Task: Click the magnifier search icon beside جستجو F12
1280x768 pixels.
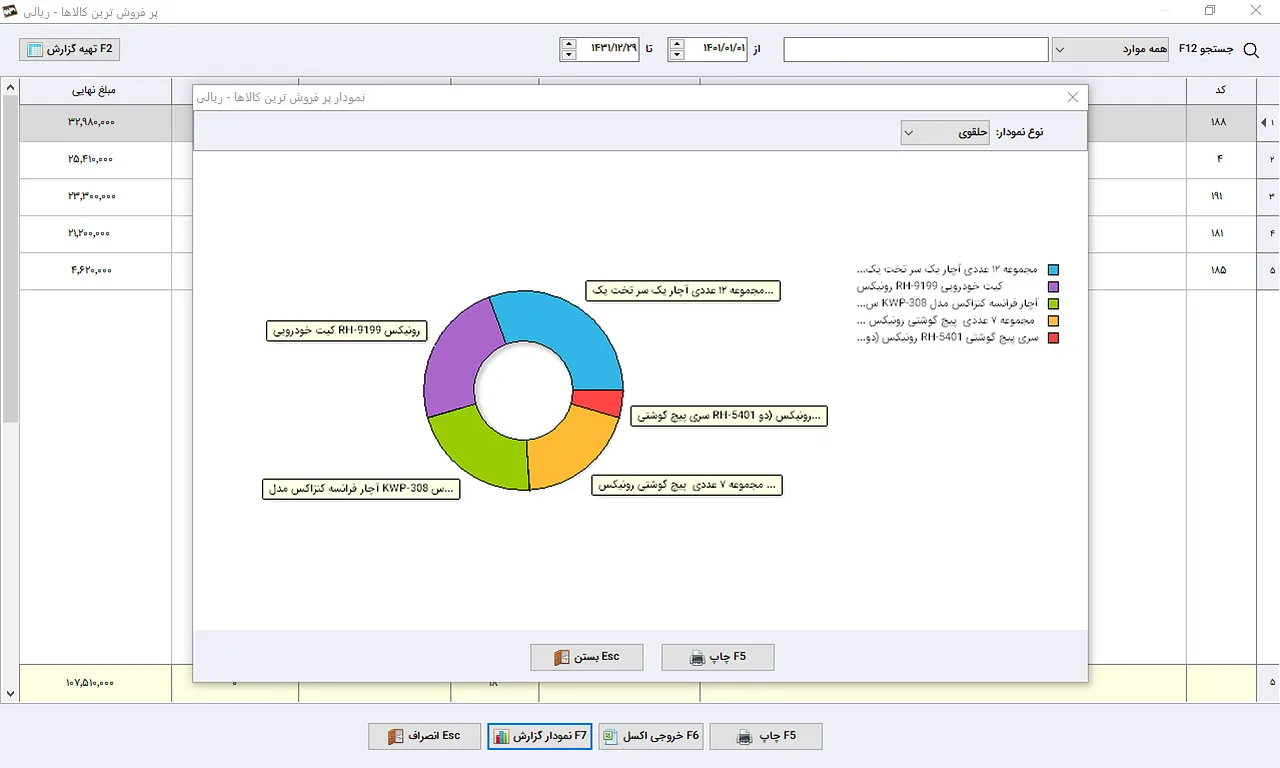Action: click(1250, 50)
